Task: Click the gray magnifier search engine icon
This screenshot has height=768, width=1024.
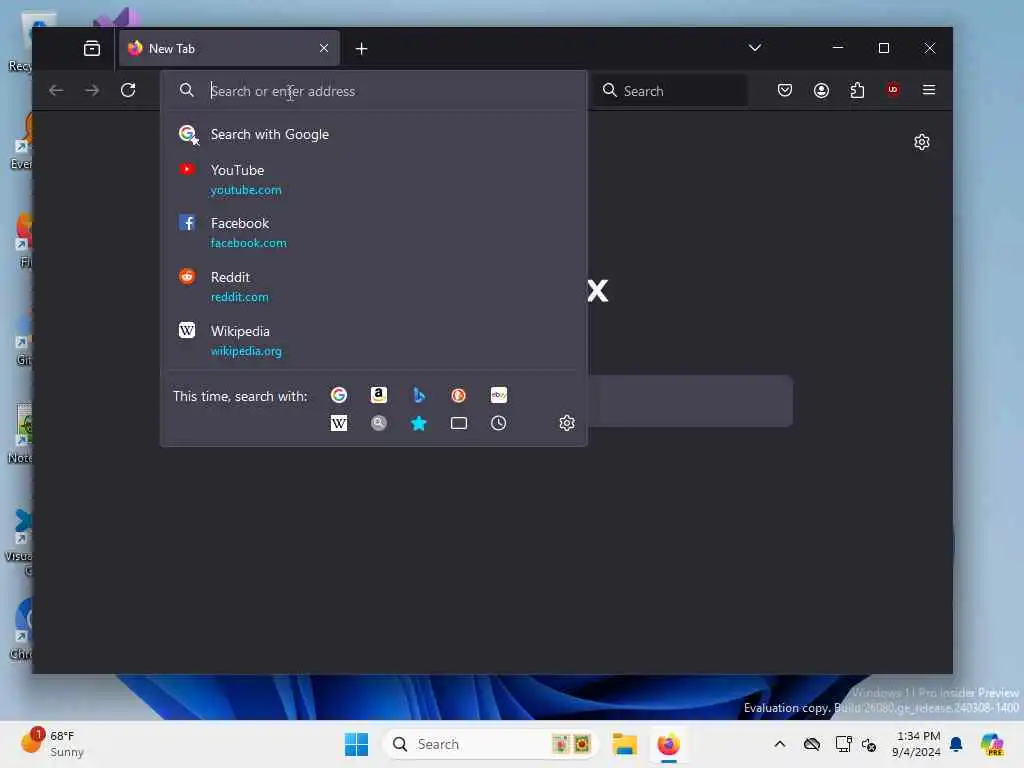Action: tap(379, 423)
